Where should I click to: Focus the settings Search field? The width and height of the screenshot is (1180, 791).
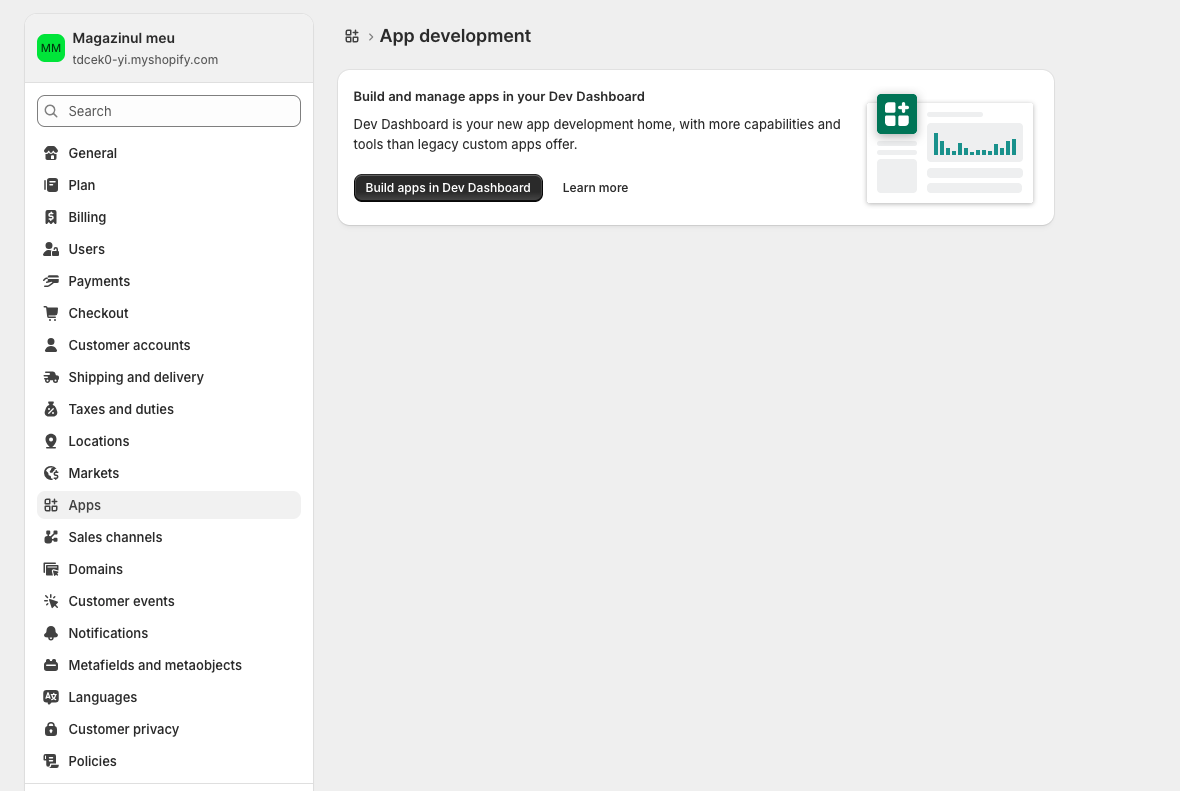[169, 111]
